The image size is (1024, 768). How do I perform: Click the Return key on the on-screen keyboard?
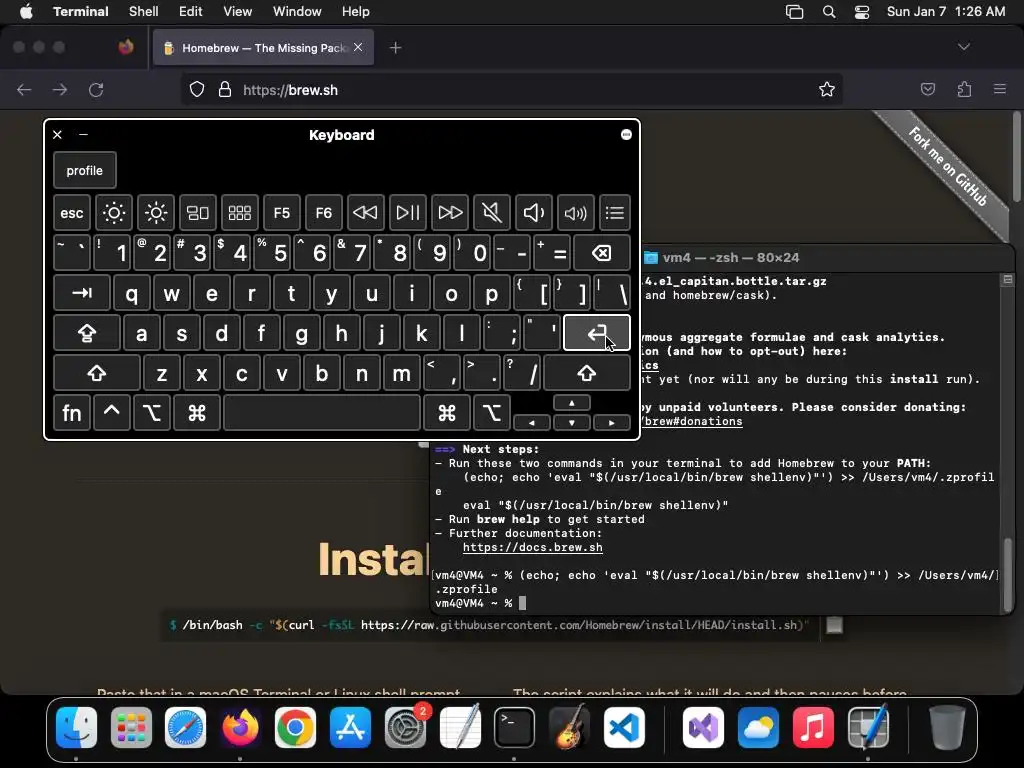tap(597, 333)
